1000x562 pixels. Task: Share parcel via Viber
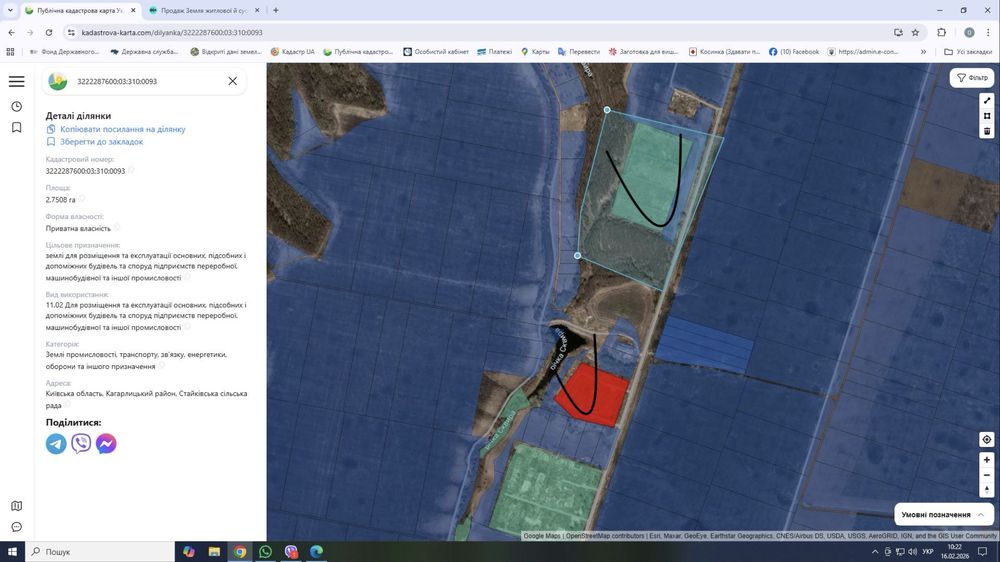[x=81, y=443]
